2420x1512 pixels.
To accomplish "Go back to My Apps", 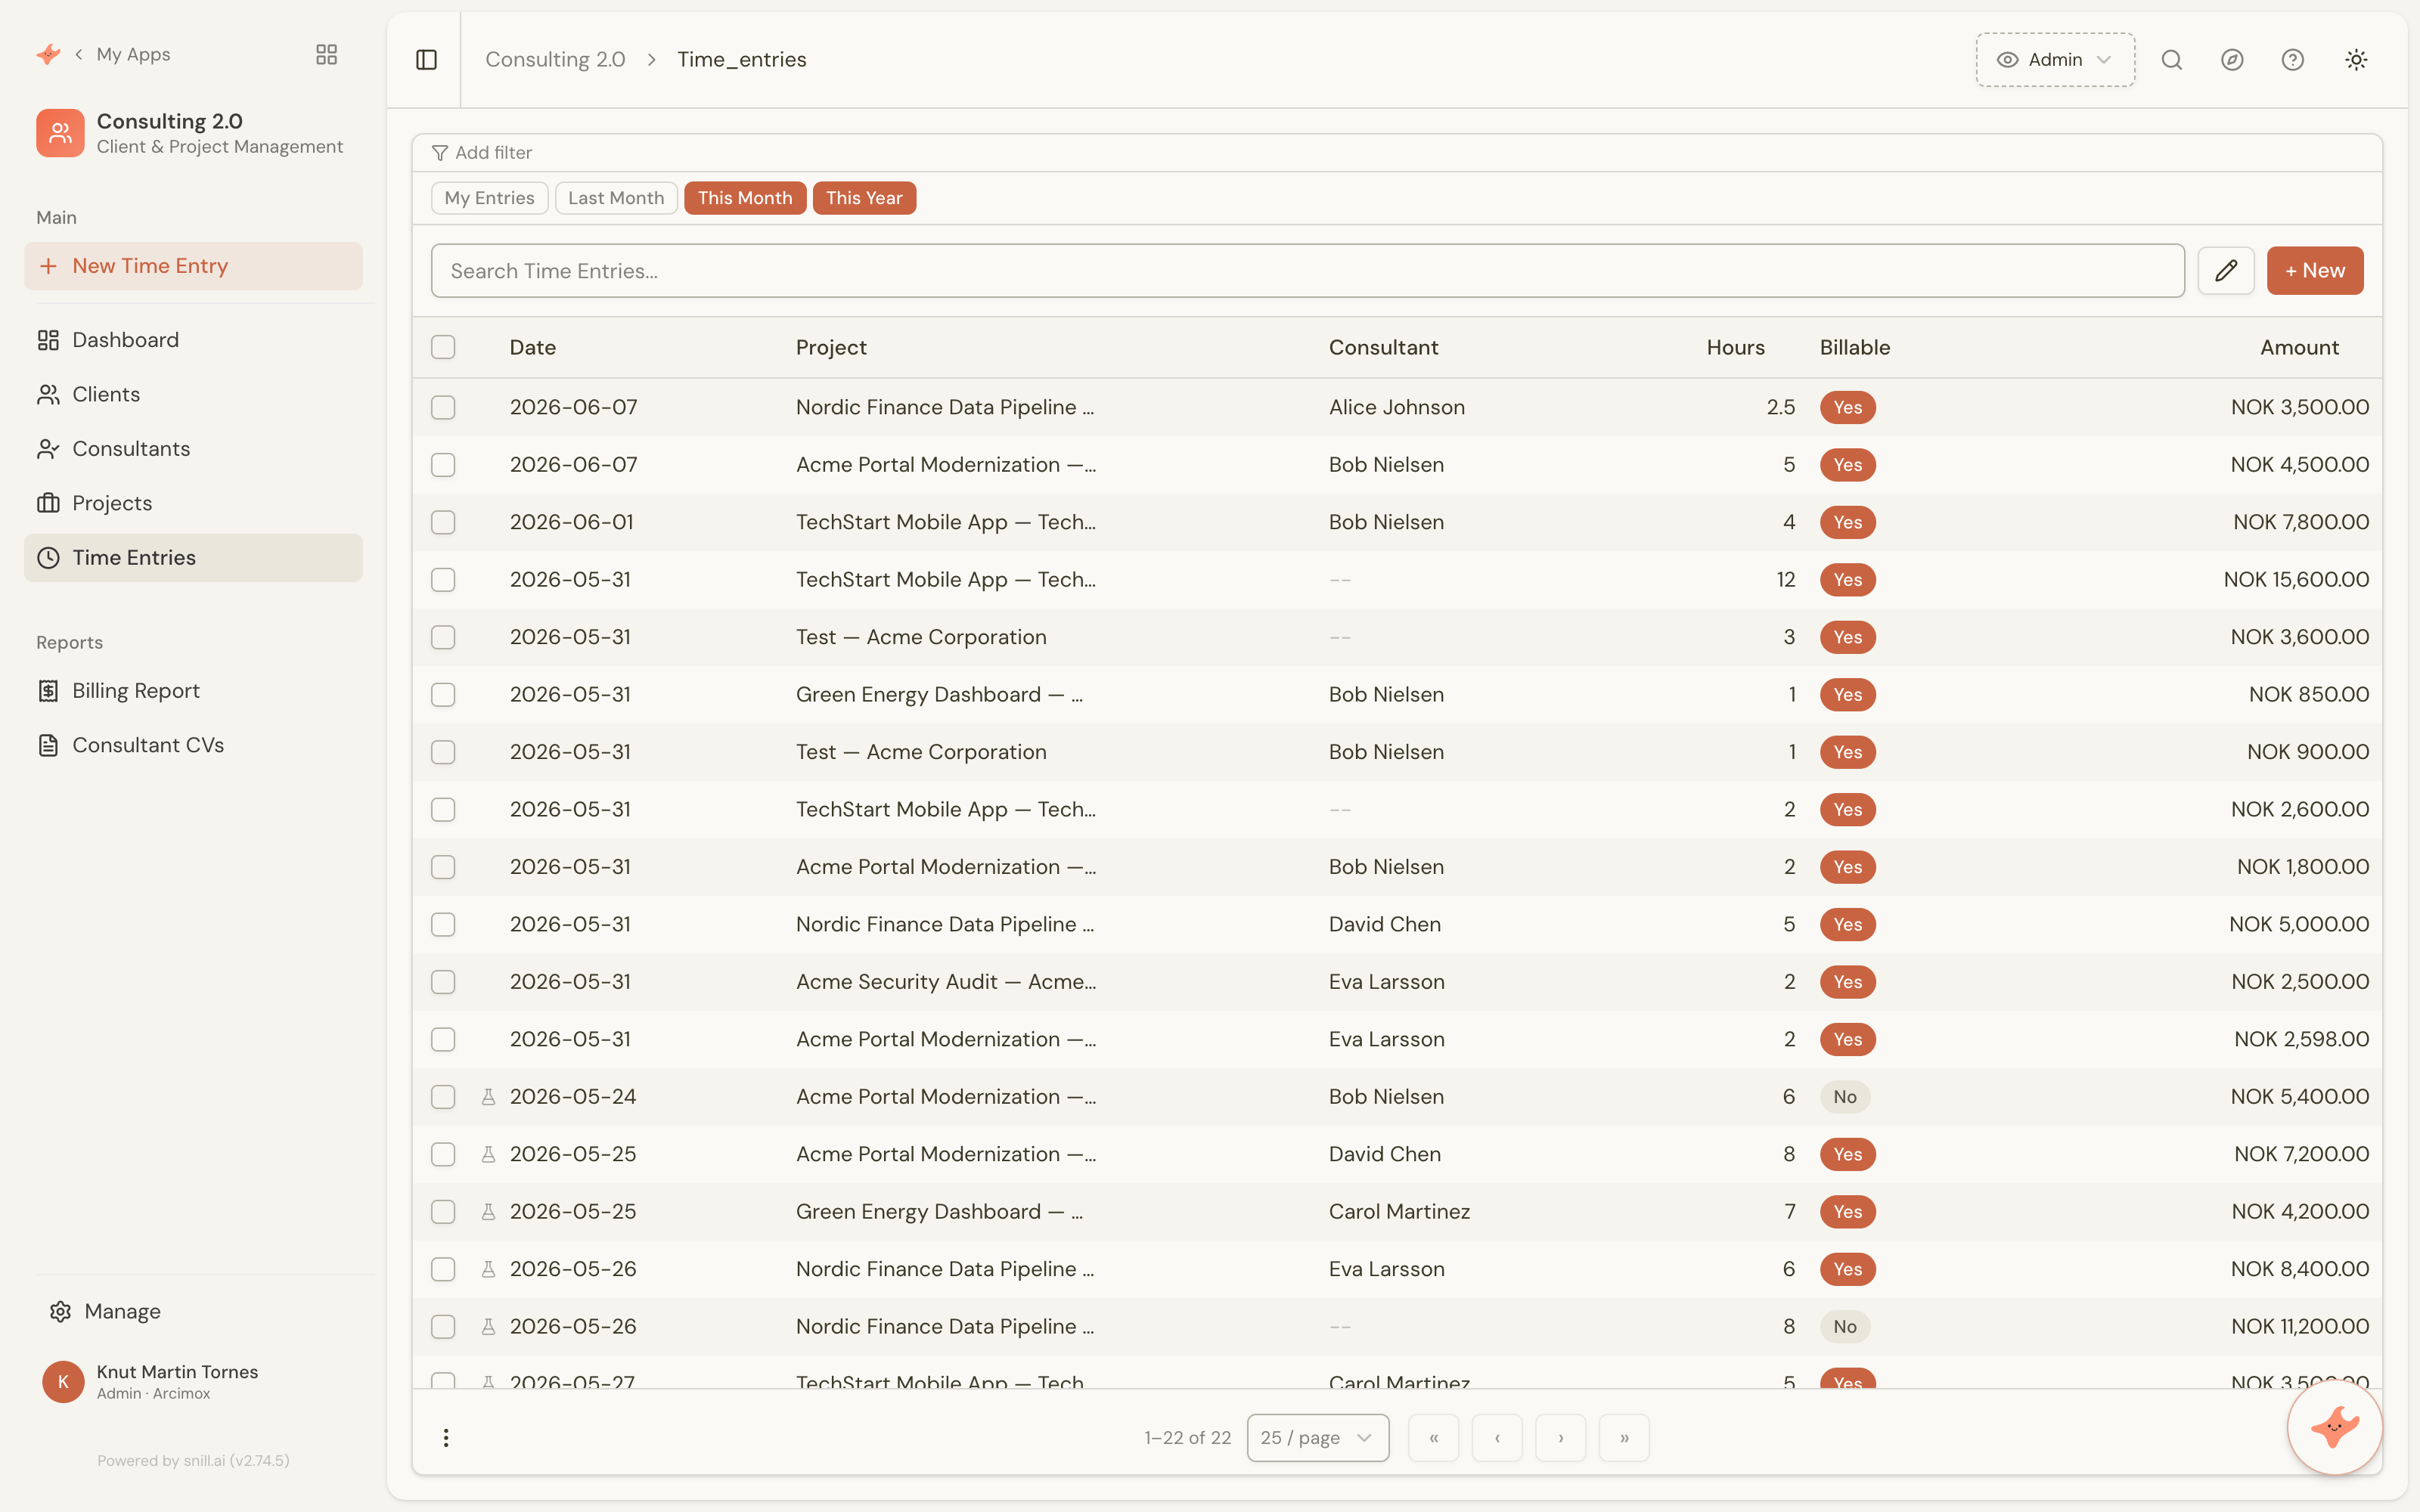I will (122, 54).
